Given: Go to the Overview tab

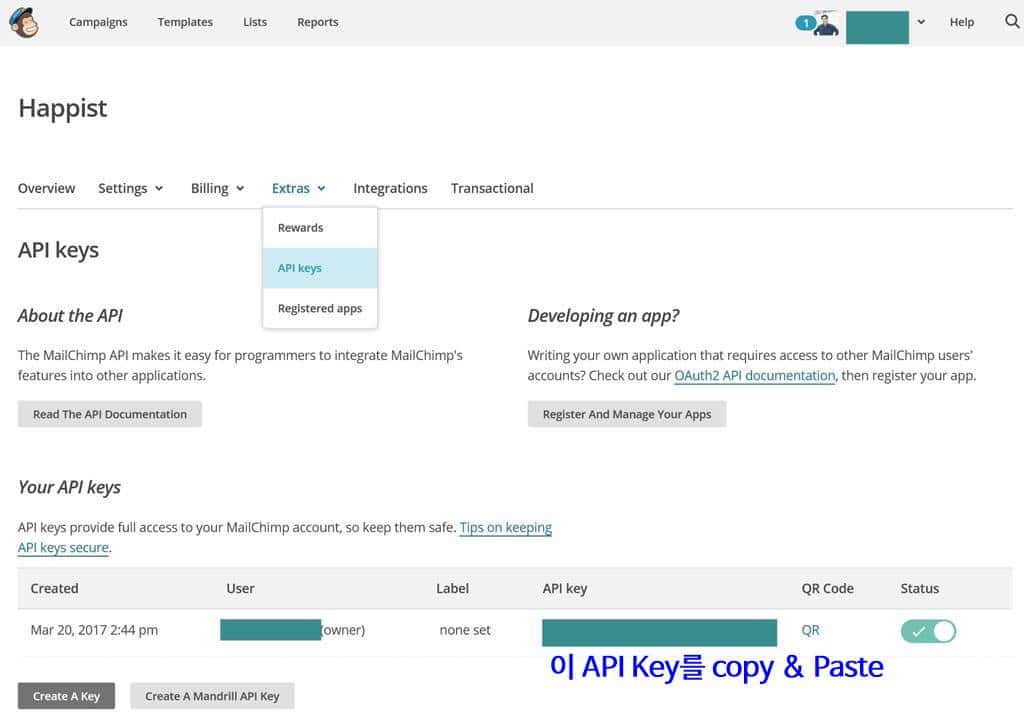Looking at the screenshot, I should [x=46, y=188].
